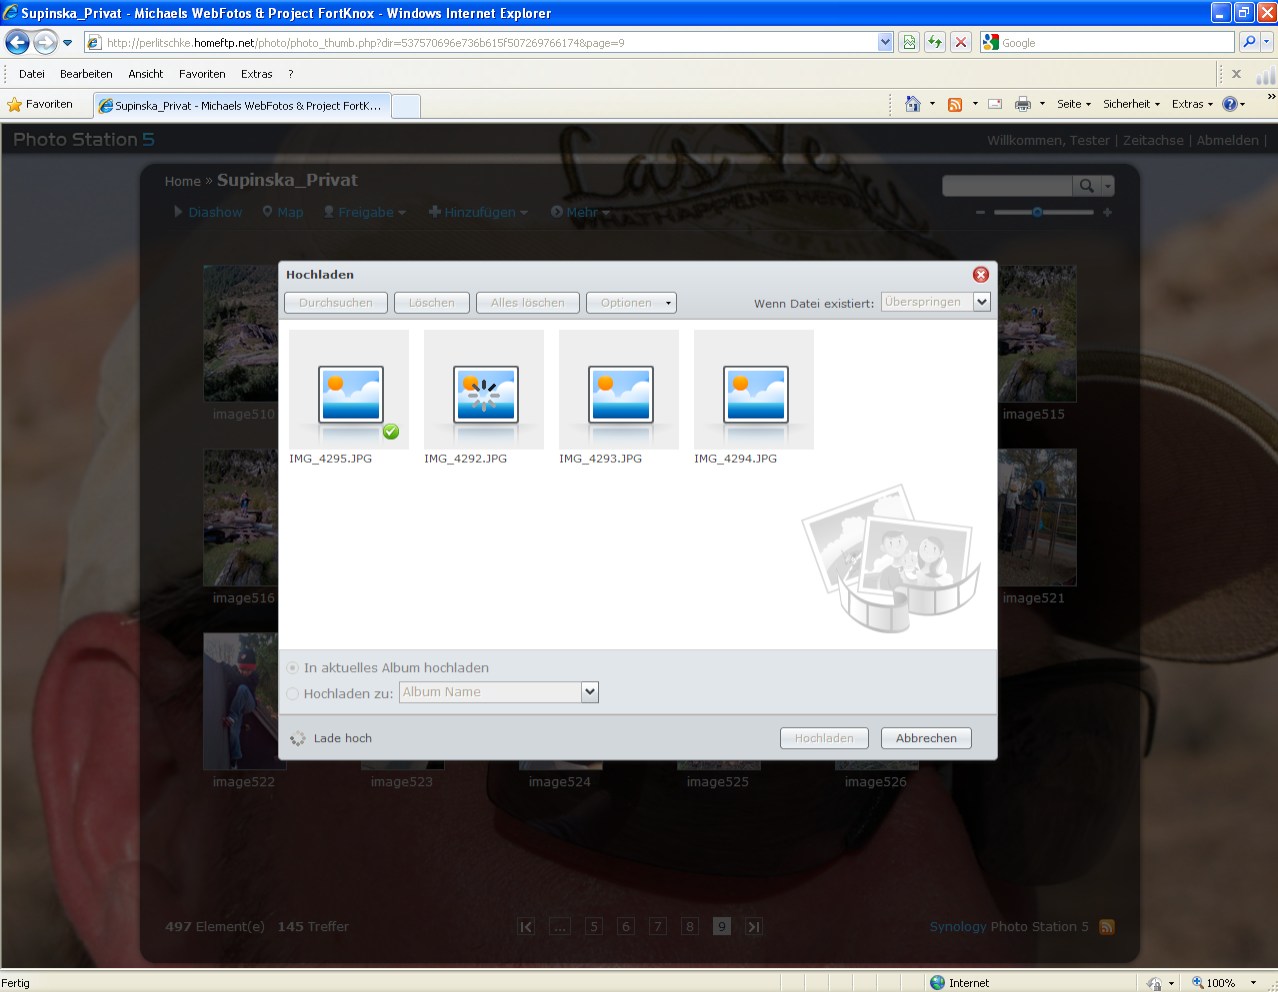
Task: Open the Album Name dropdown
Action: pos(589,692)
